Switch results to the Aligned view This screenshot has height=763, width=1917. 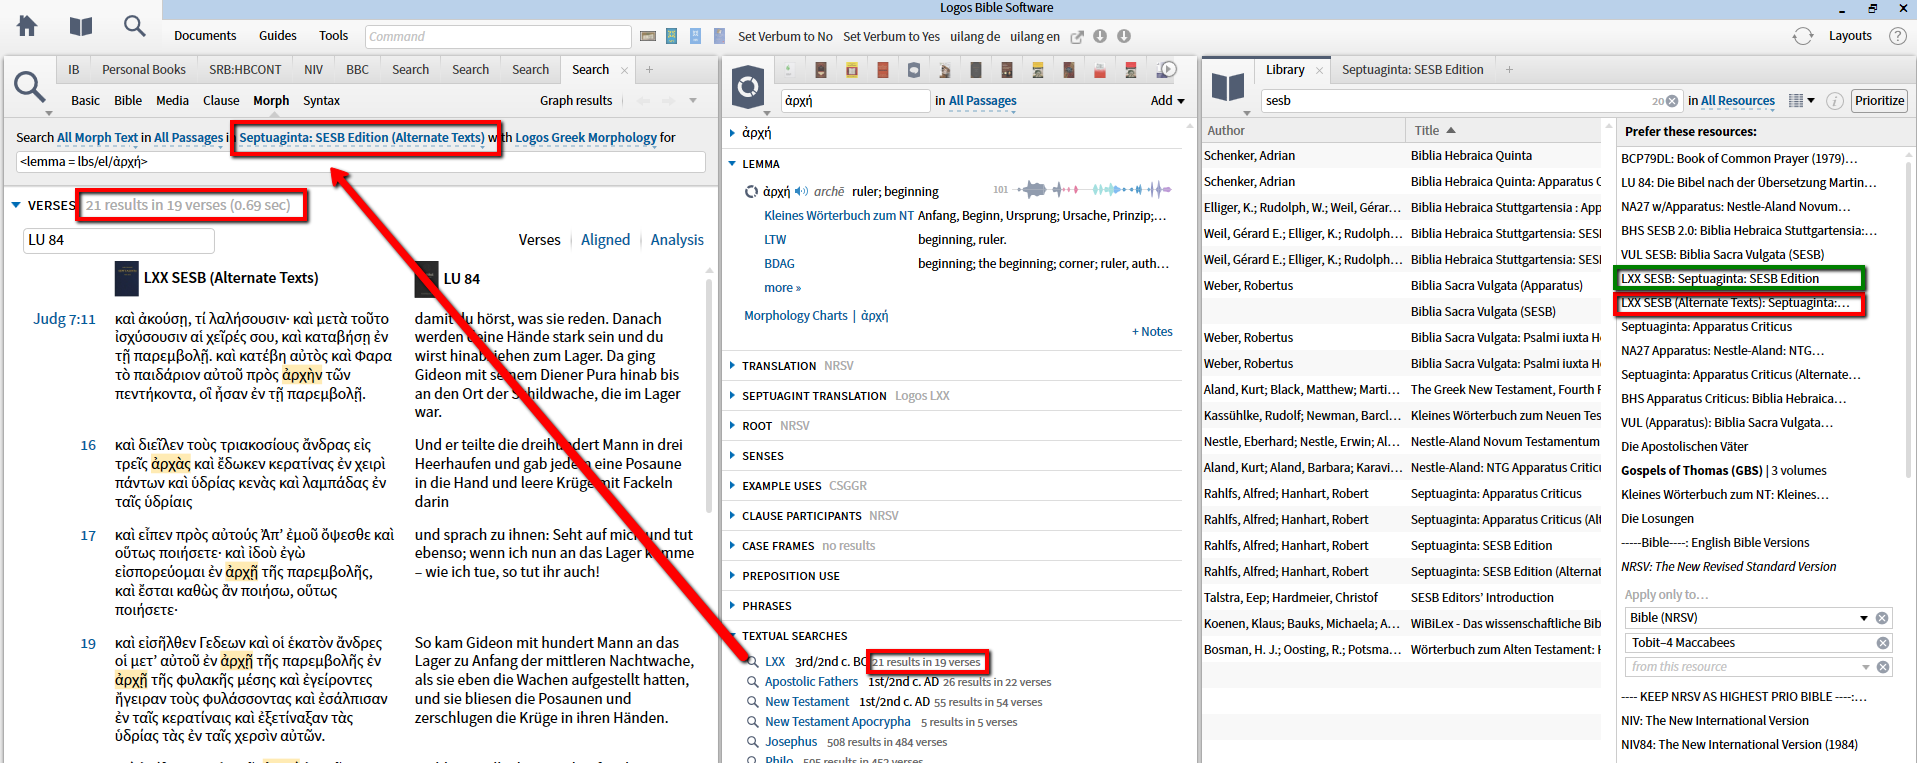pyautogui.click(x=606, y=240)
